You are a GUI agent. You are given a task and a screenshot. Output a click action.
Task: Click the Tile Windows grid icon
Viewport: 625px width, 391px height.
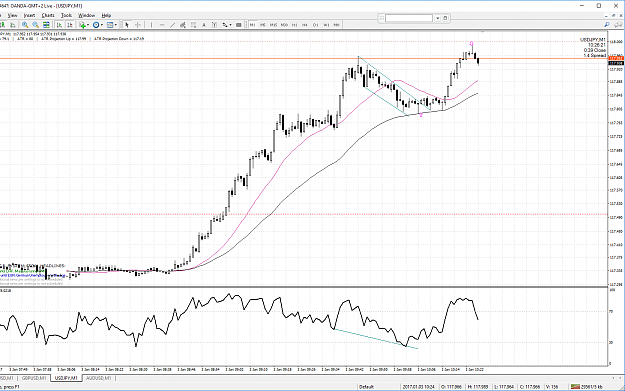coord(46,25)
